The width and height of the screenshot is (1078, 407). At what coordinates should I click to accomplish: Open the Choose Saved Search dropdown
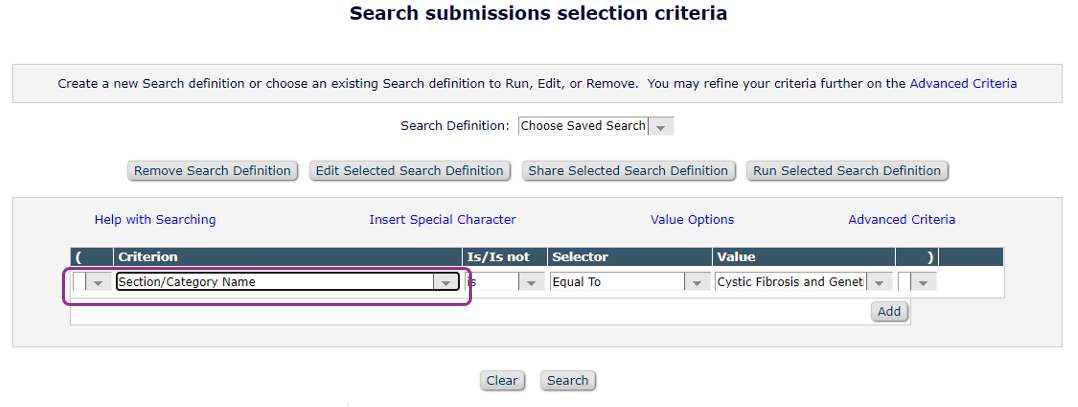coord(596,126)
